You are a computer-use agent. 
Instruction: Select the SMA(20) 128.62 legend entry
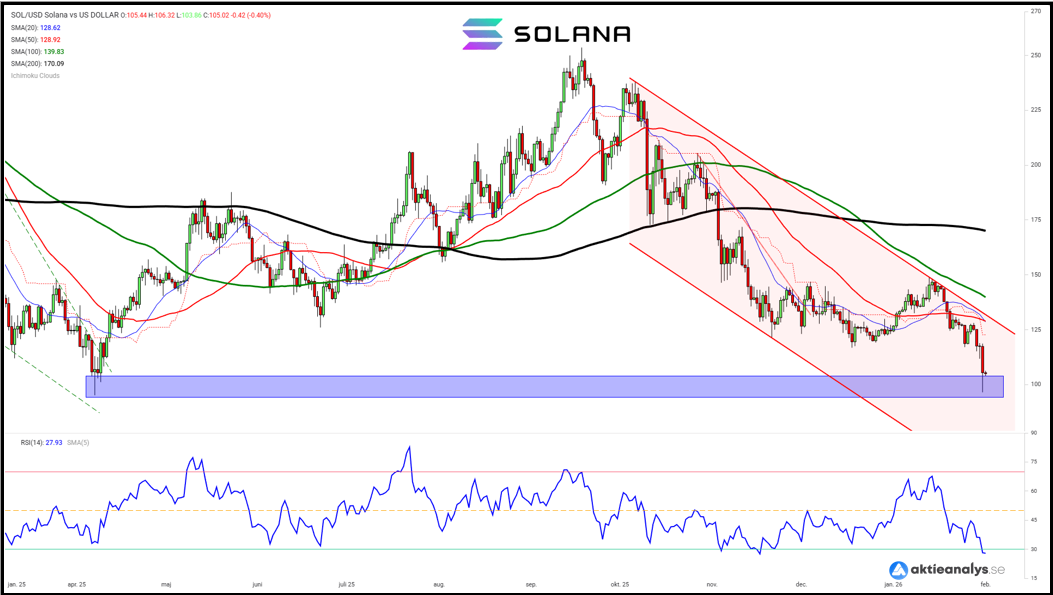coord(35,28)
